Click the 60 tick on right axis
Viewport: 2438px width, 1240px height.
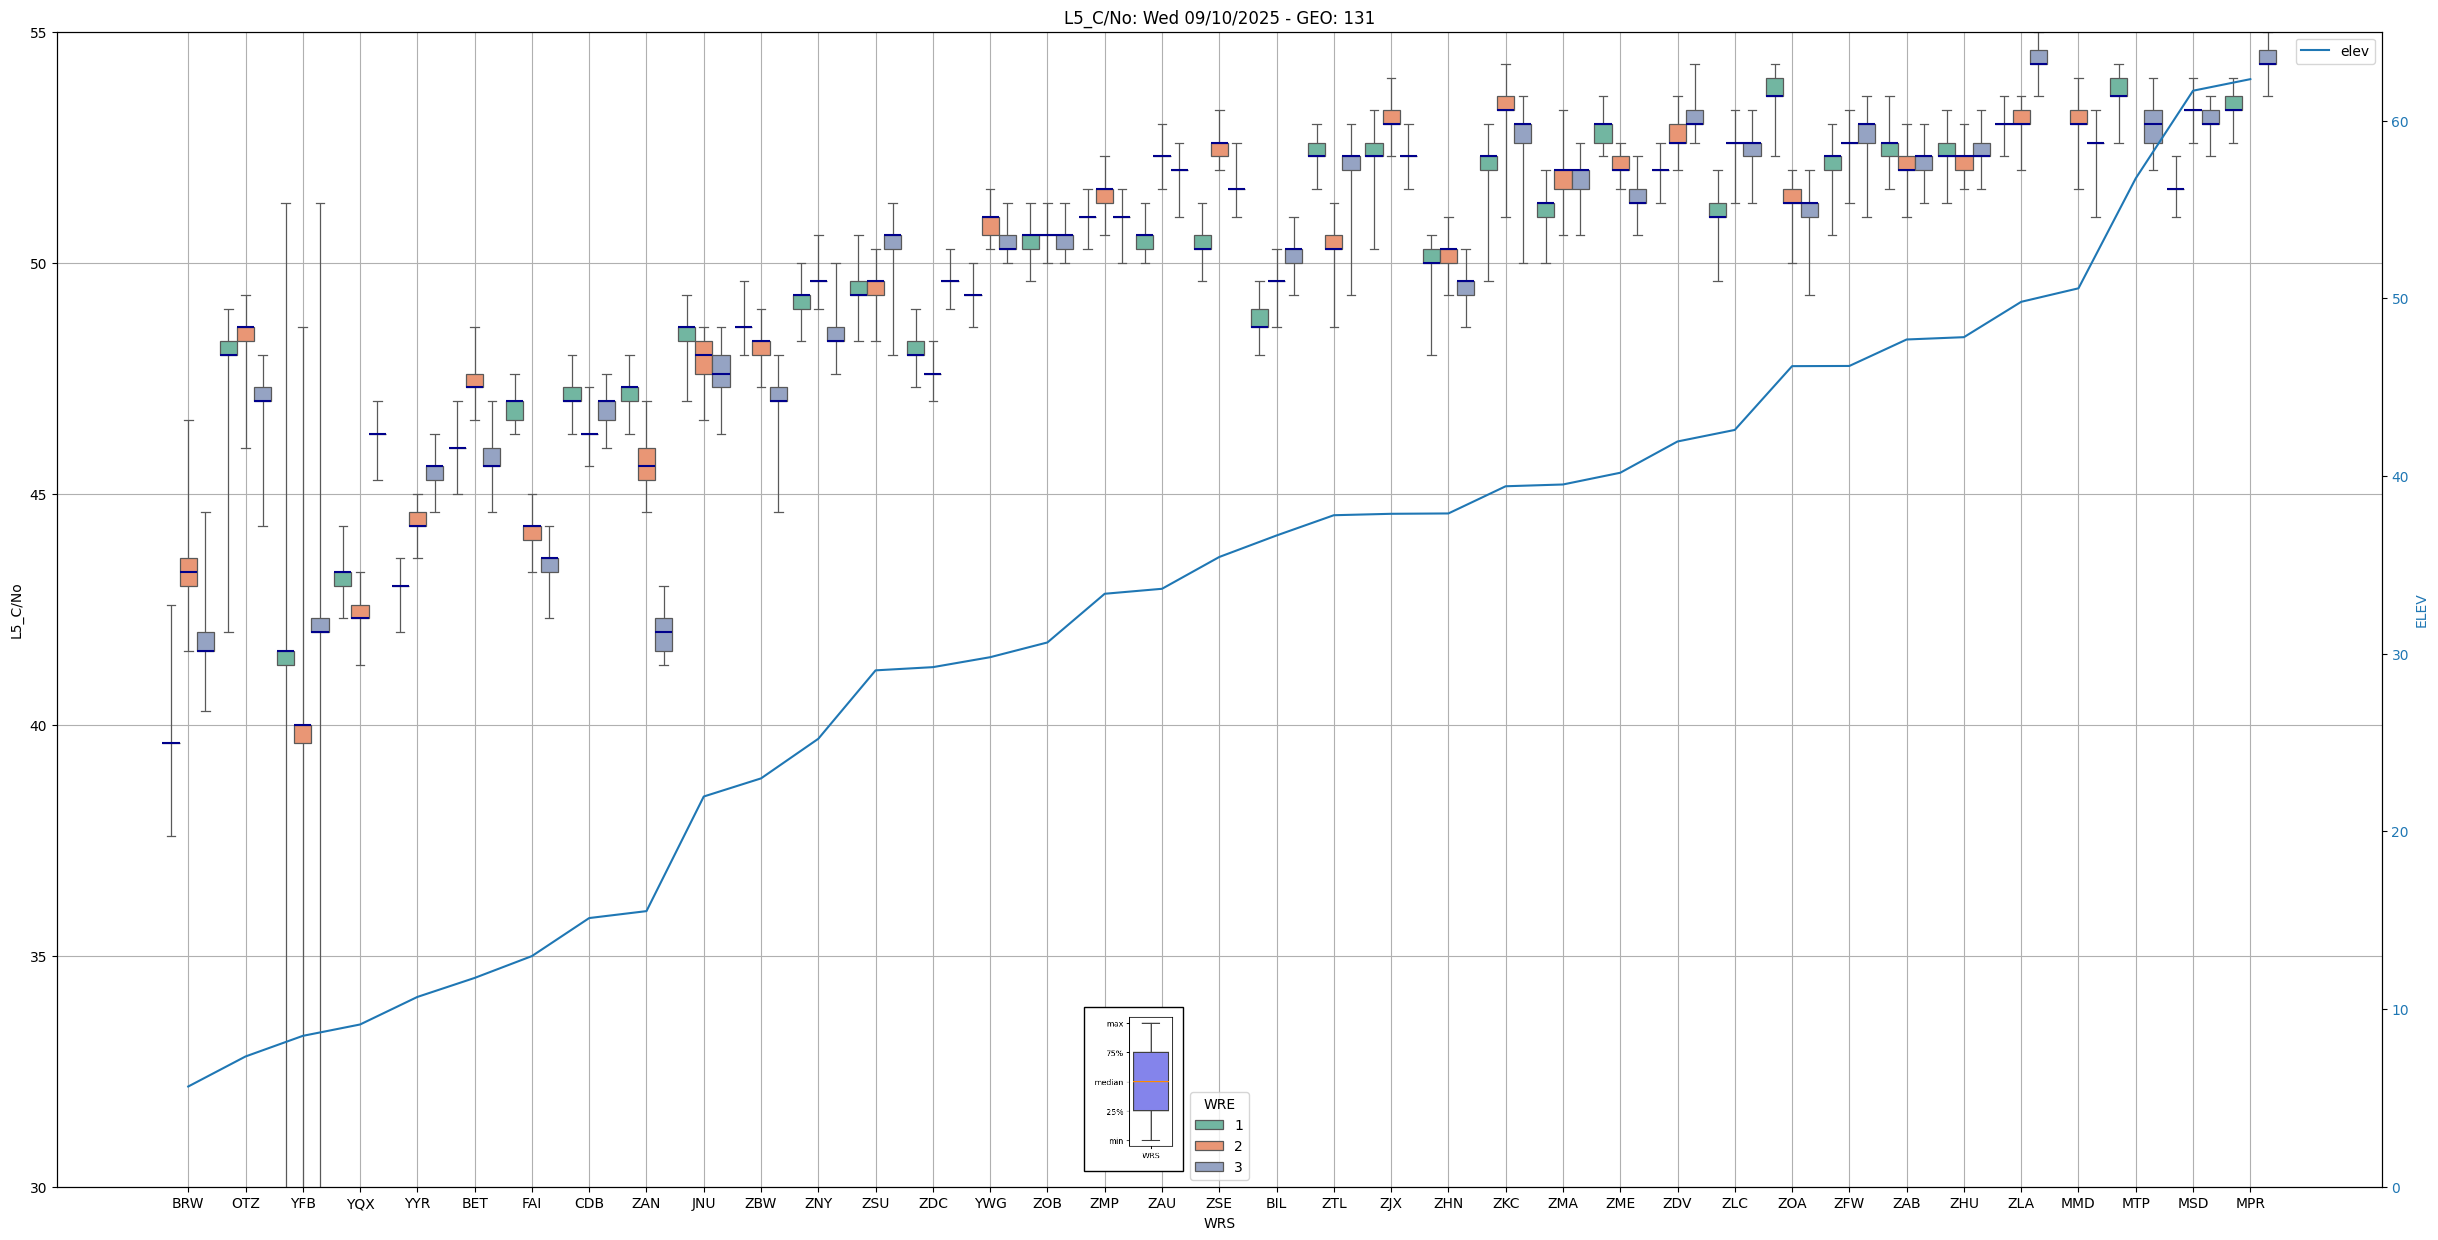pos(2398,122)
